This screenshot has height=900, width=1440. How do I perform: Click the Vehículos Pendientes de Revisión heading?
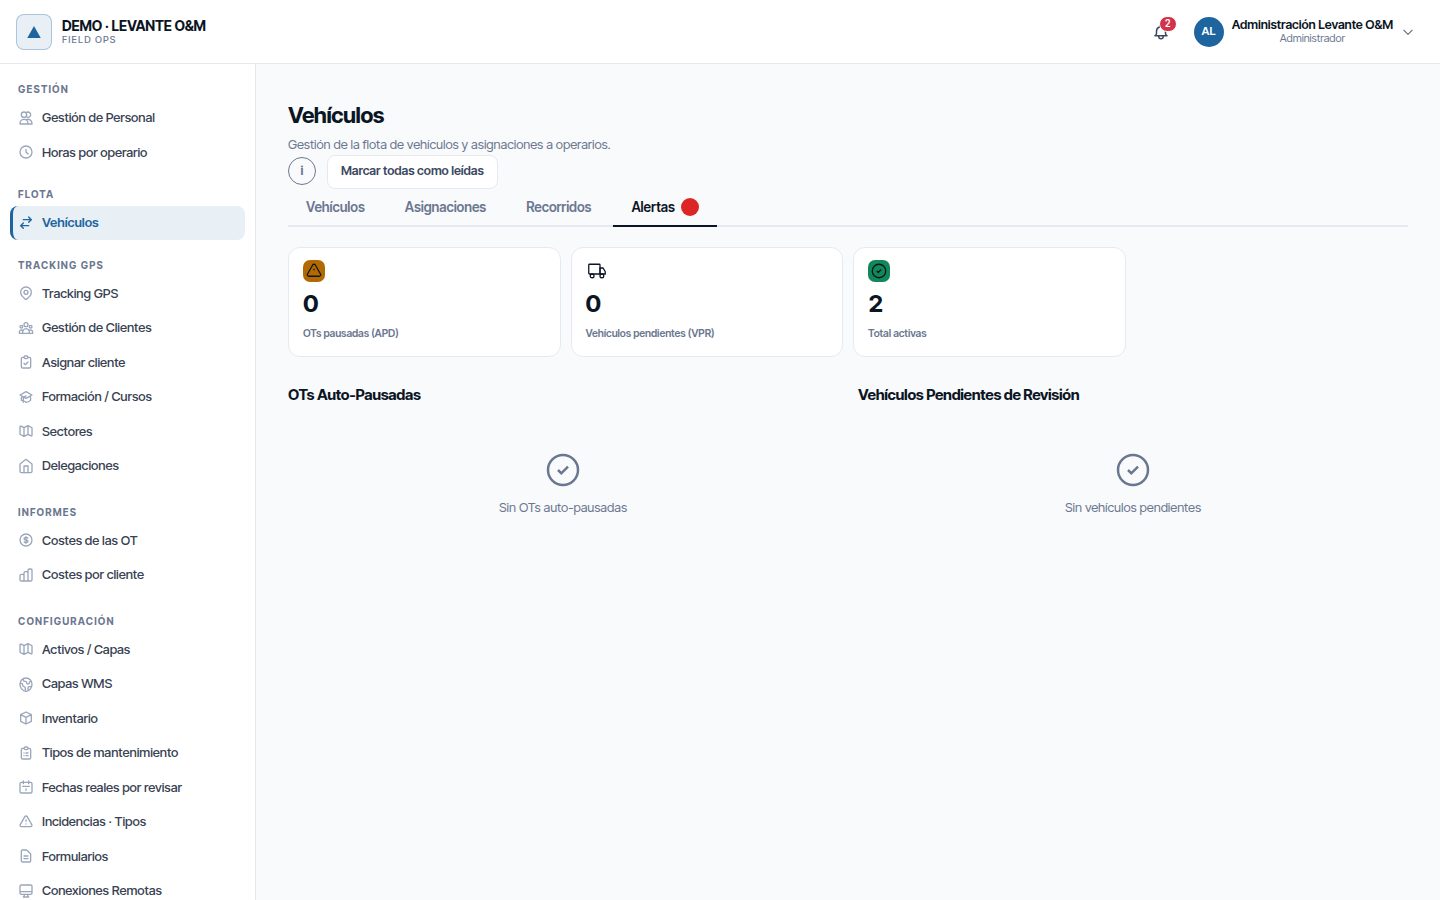point(968,395)
